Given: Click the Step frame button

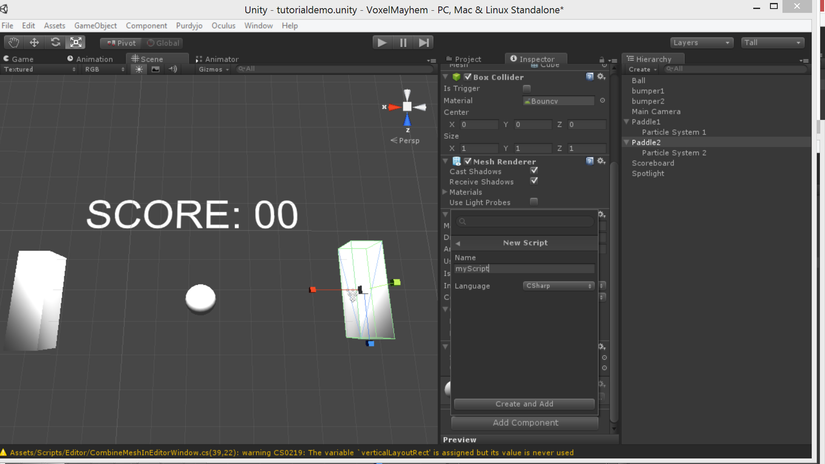Looking at the screenshot, I should click(x=424, y=43).
